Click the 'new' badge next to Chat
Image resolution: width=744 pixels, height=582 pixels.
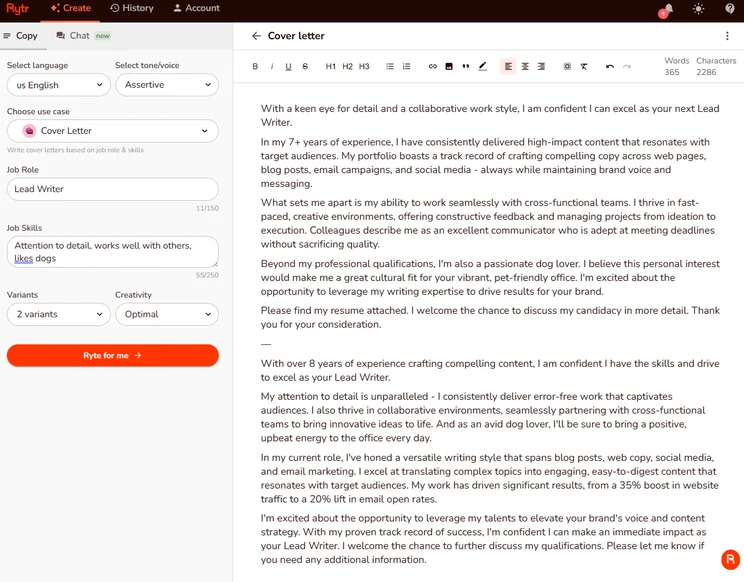[x=102, y=36]
